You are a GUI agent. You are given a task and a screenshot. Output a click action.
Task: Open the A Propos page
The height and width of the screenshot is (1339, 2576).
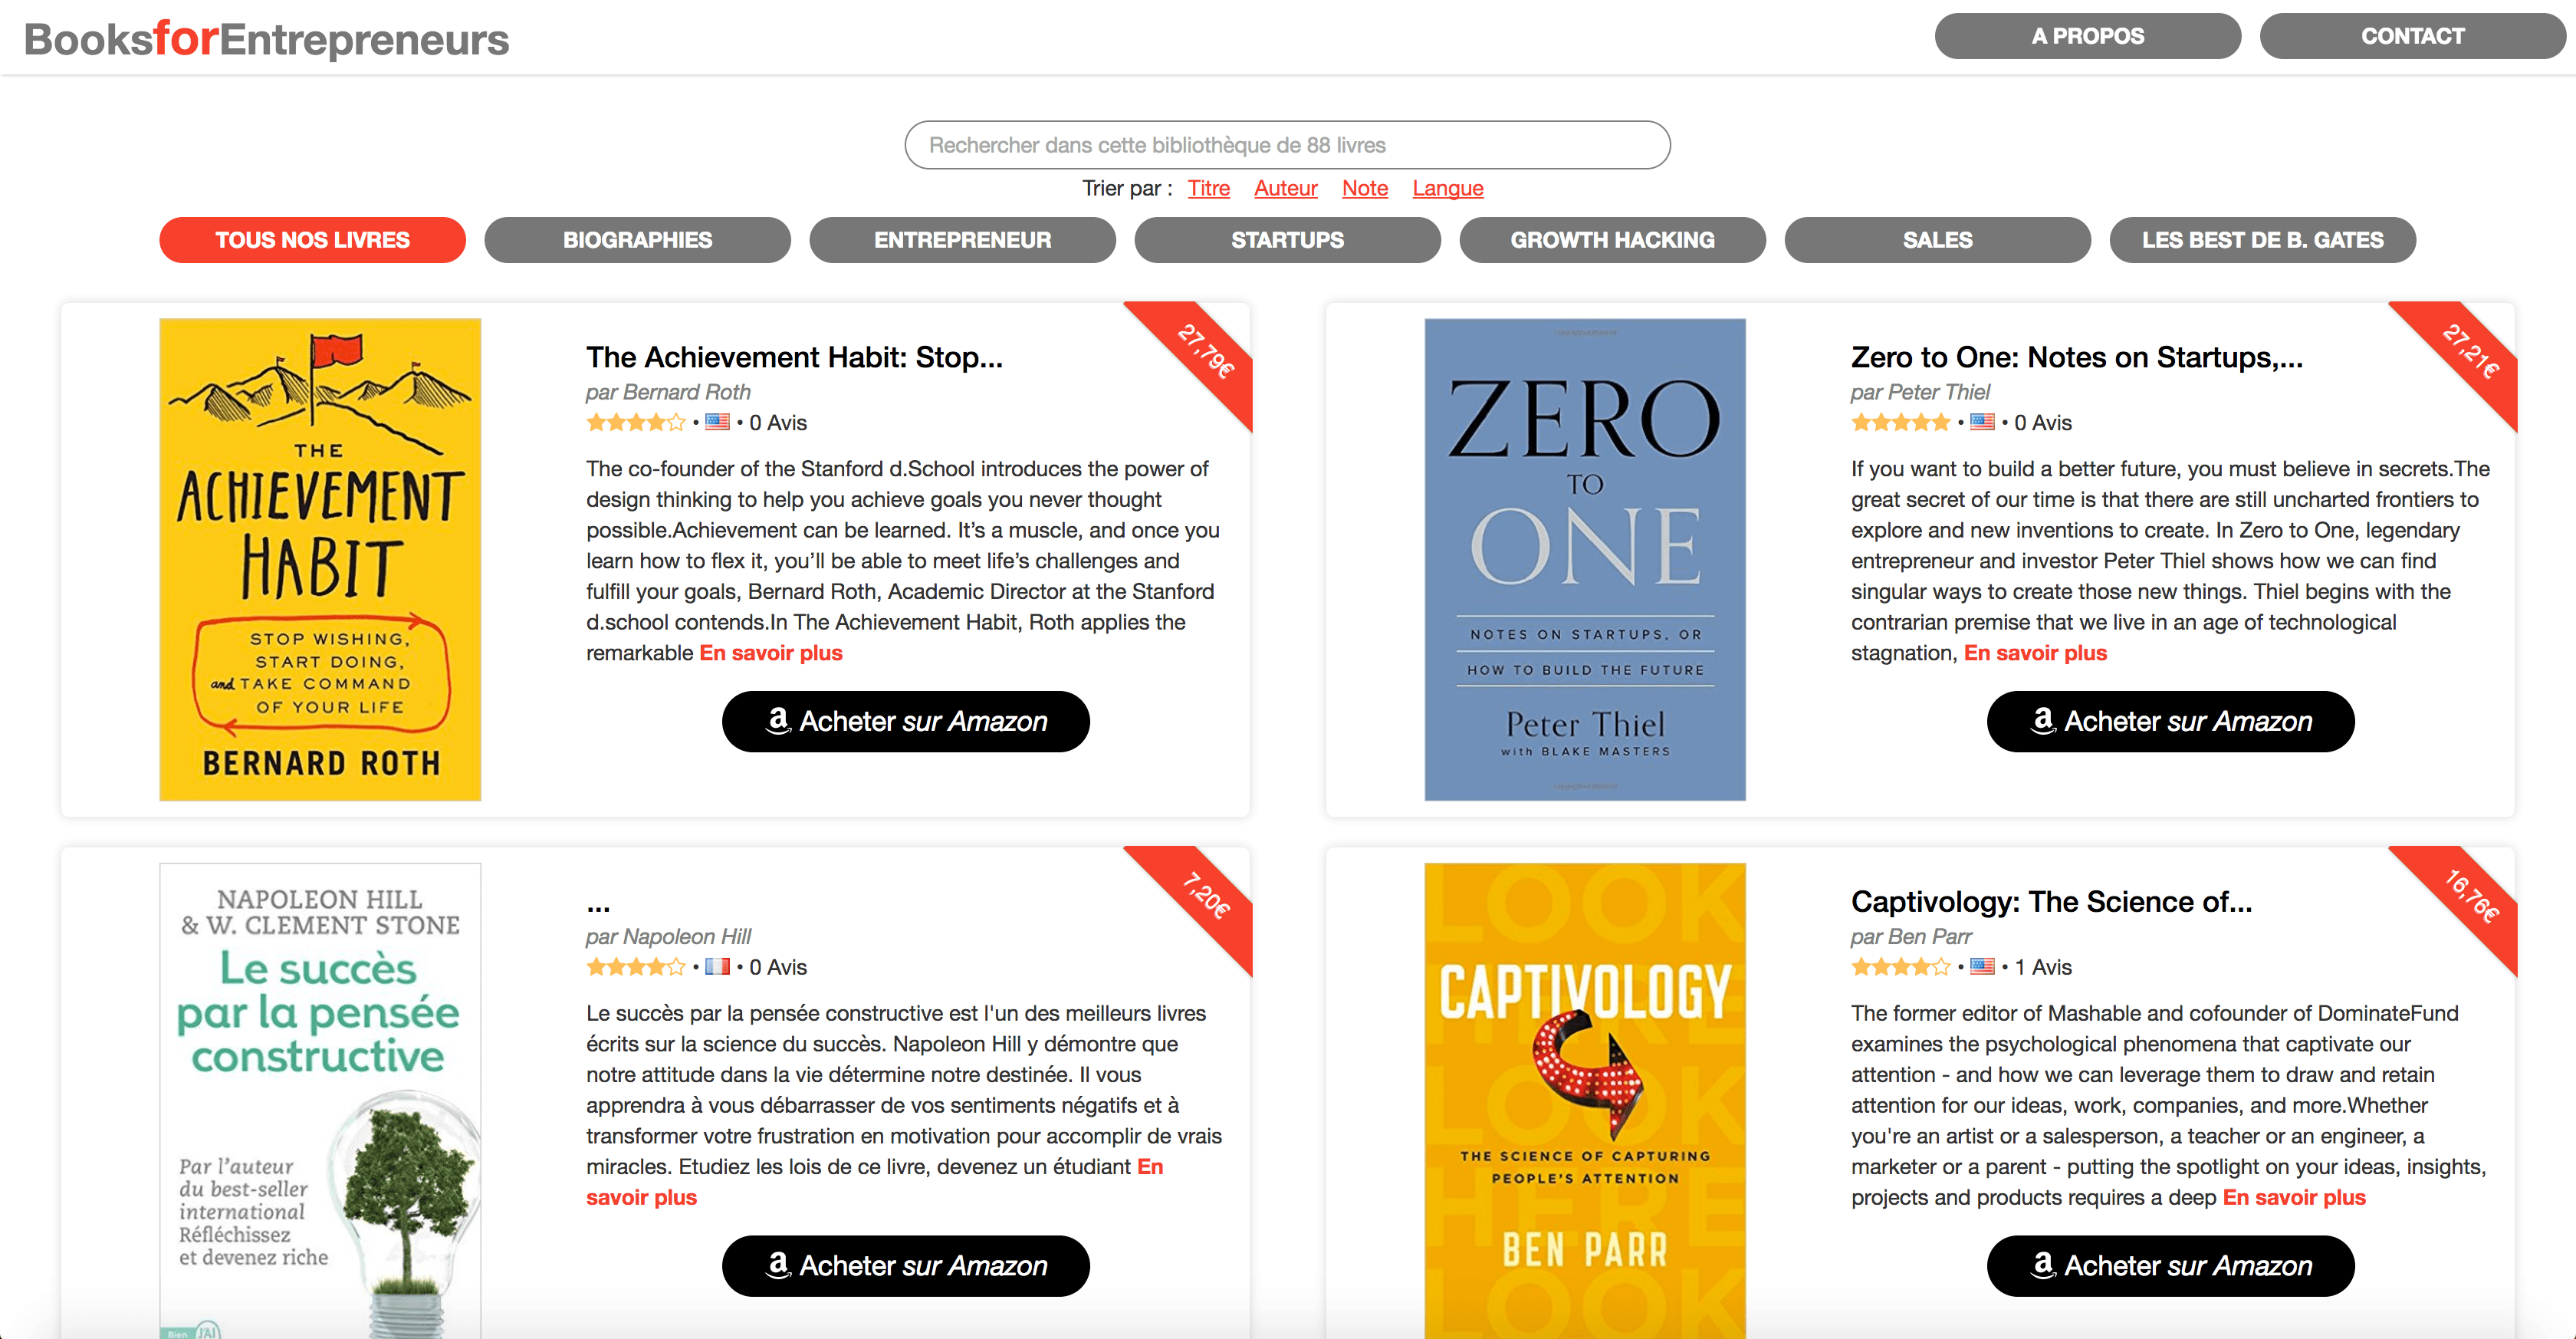tap(2087, 36)
